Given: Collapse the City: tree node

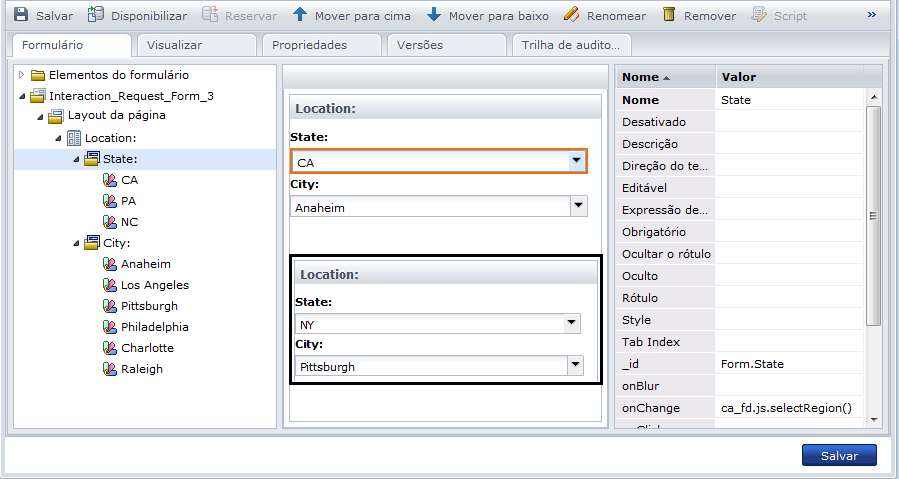Looking at the screenshot, I should click(x=76, y=243).
